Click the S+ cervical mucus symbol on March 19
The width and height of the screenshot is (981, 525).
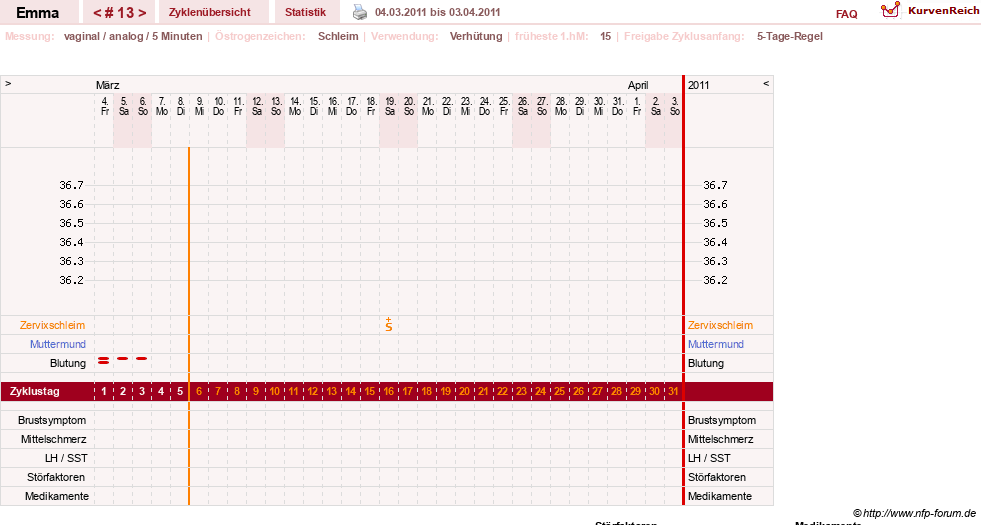point(389,325)
